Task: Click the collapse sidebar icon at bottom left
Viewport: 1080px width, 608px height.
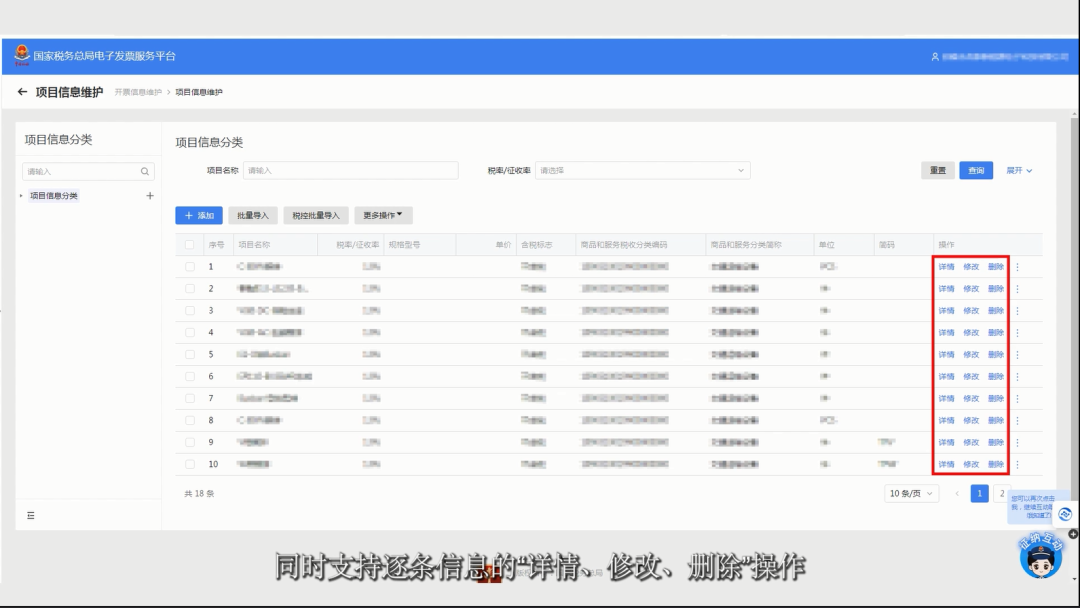Action: point(30,515)
